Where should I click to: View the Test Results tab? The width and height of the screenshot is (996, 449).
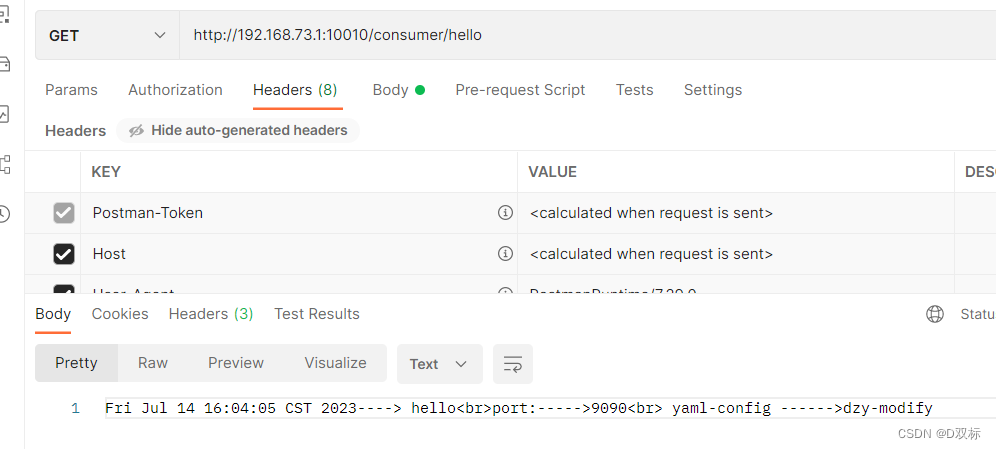pos(317,314)
